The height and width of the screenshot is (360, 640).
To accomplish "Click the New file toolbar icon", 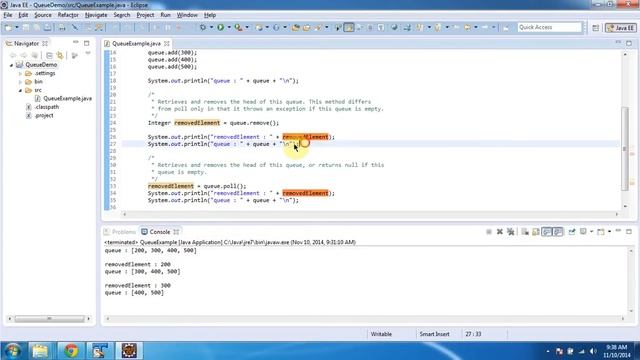I will [x=8, y=27].
